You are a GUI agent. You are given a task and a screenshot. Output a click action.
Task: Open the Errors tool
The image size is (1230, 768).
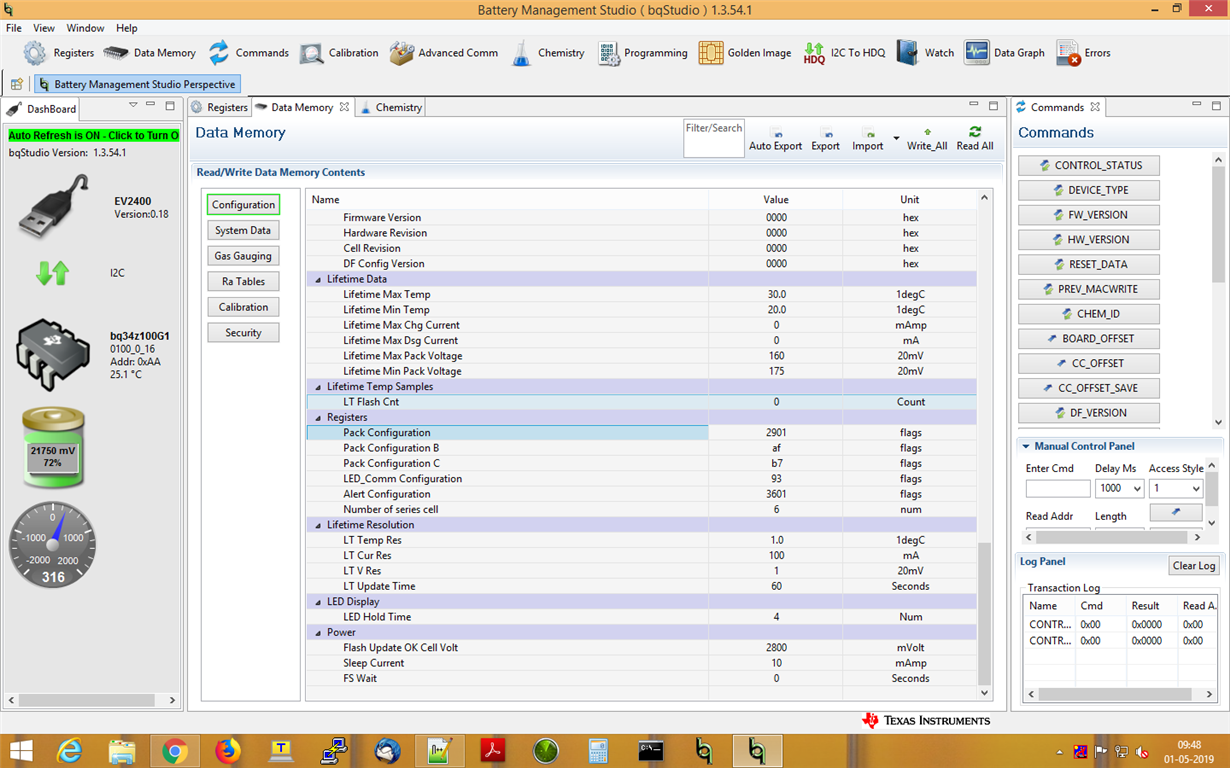click(x=1068, y=53)
